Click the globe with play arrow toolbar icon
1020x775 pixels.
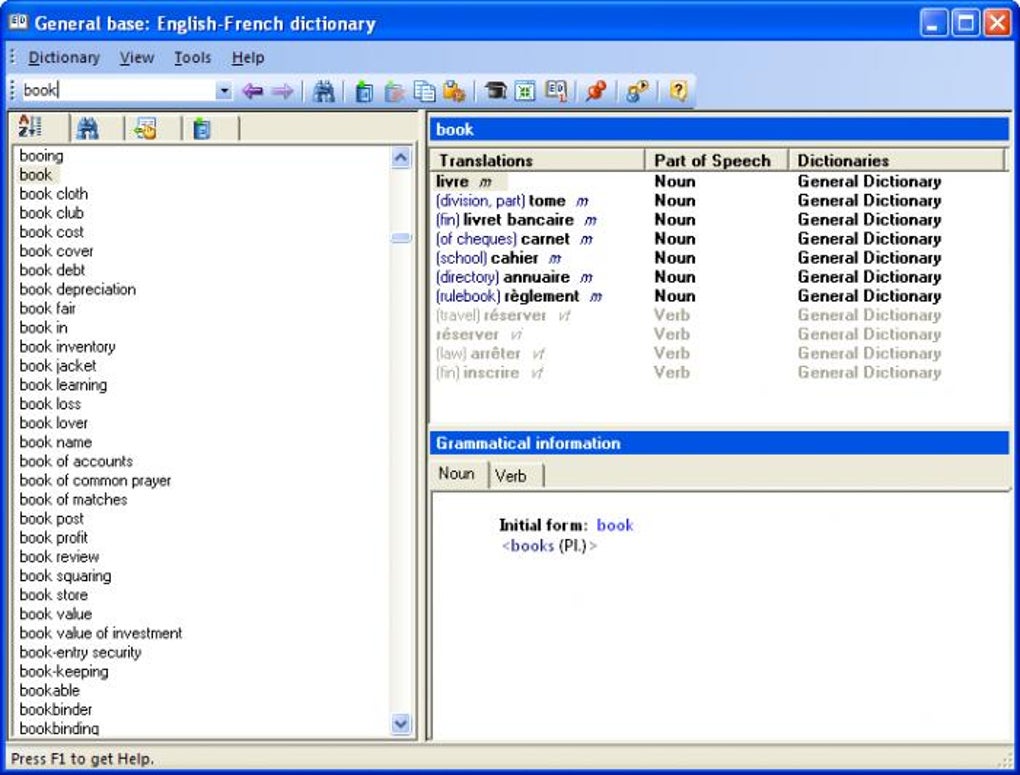coord(638,92)
